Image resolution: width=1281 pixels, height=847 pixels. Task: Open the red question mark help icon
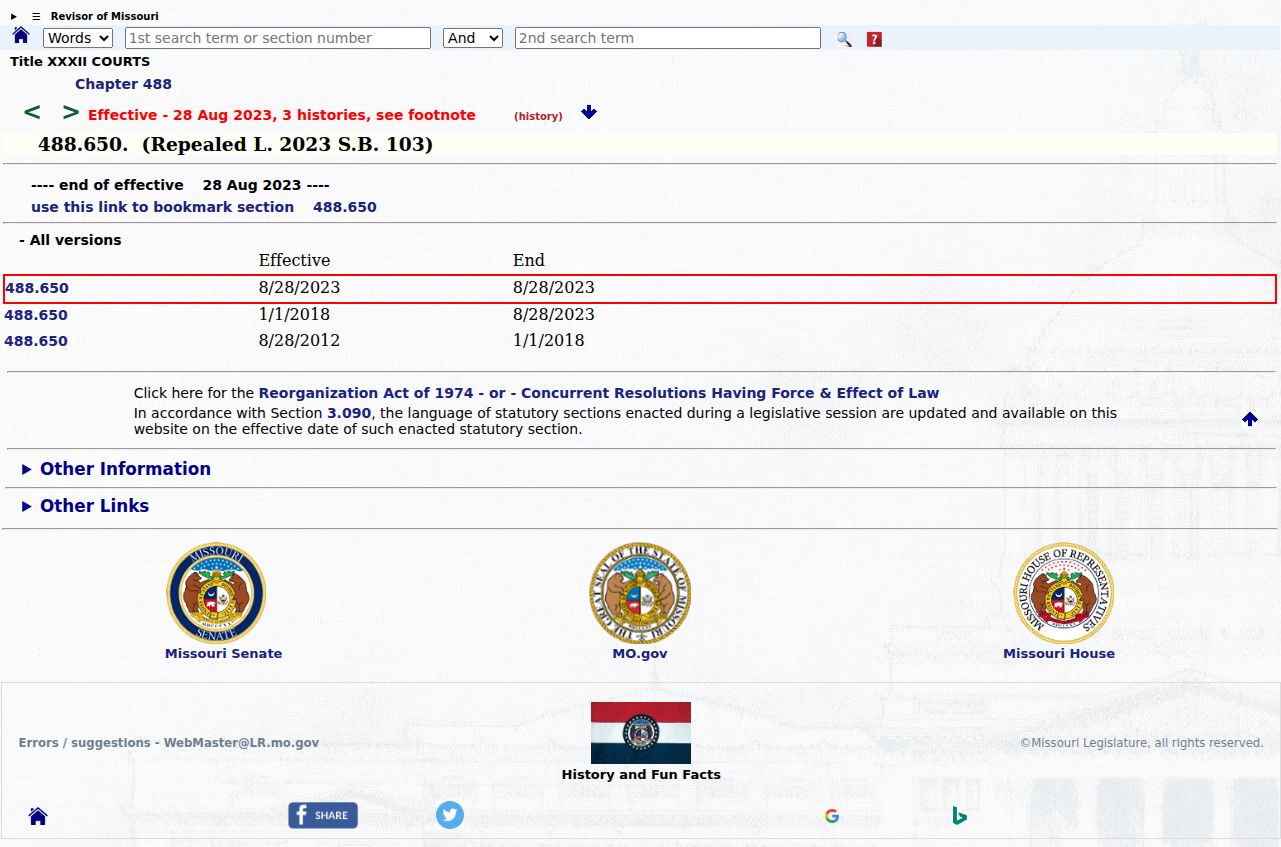(874, 39)
